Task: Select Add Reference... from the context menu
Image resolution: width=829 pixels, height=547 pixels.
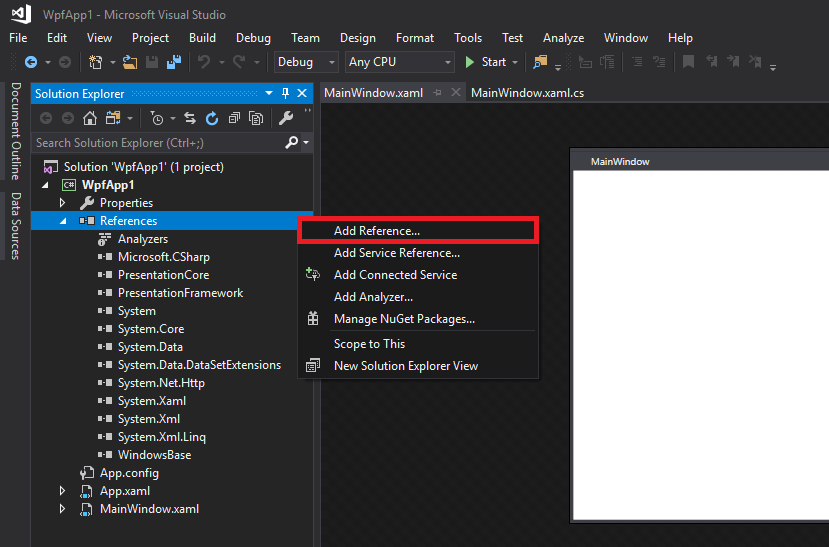Action: pyautogui.click(x=377, y=231)
